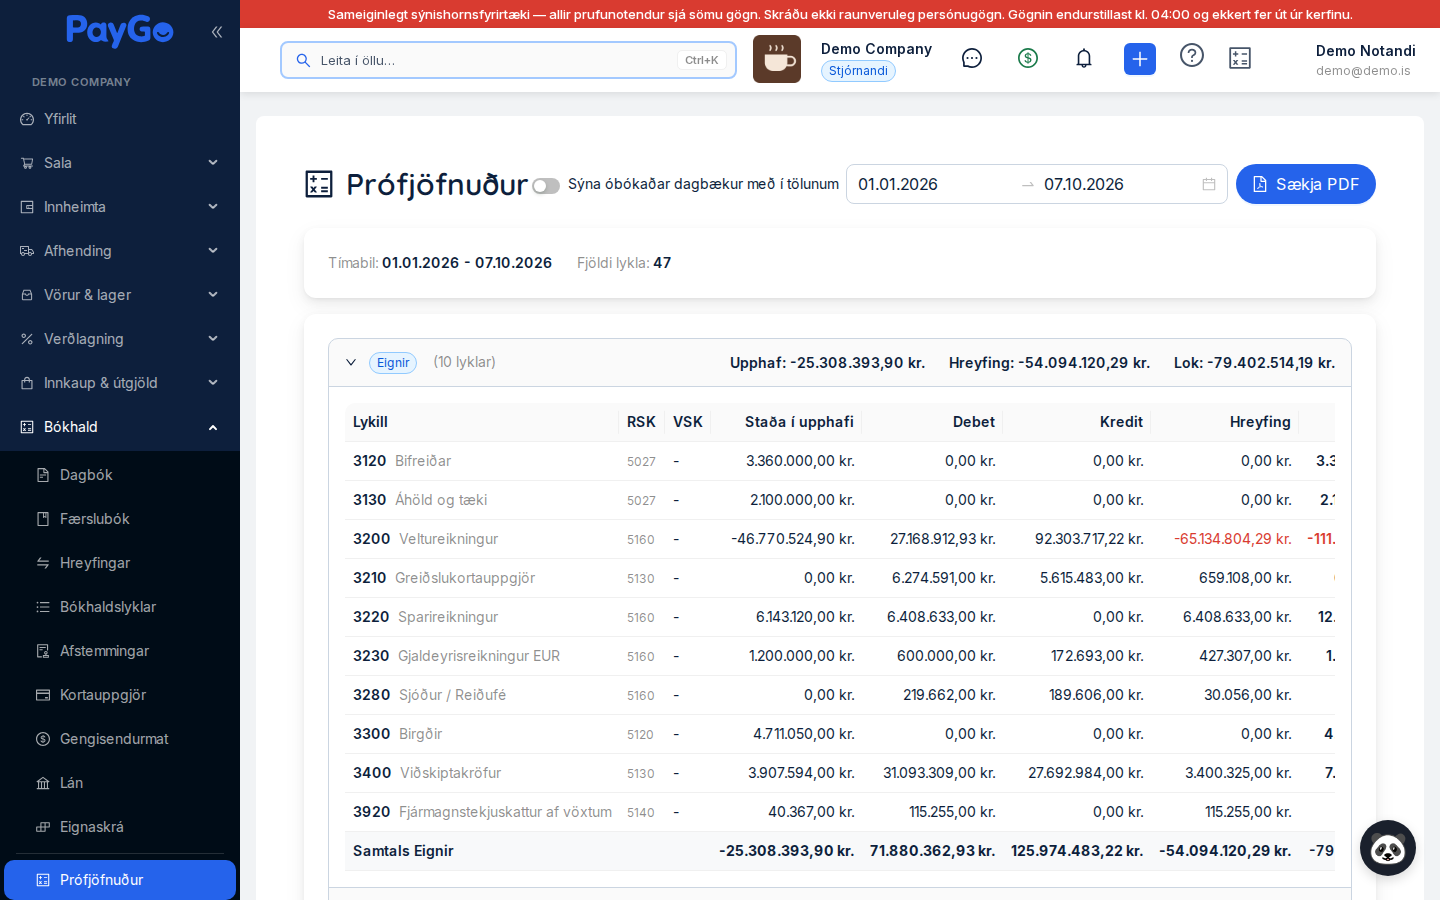Collapse the sidebar with the double-chevron icon
Image resolution: width=1440 pixels, height=900 pixels.
coord(217,32)
